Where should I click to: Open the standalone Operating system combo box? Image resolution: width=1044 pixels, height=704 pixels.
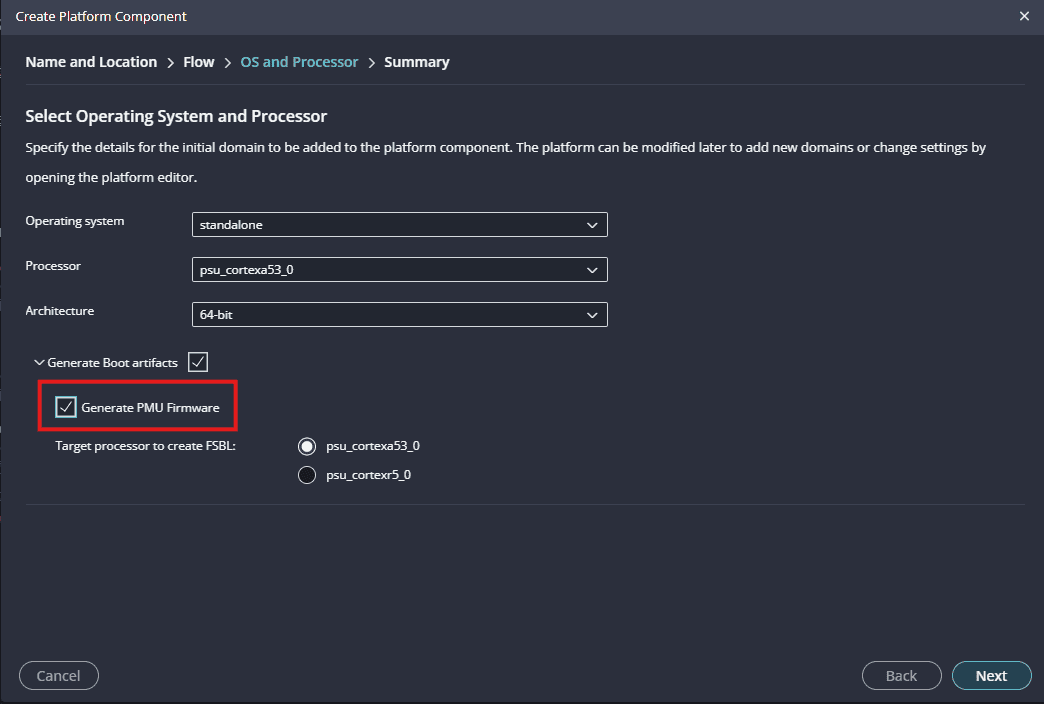tap(390, 225)
